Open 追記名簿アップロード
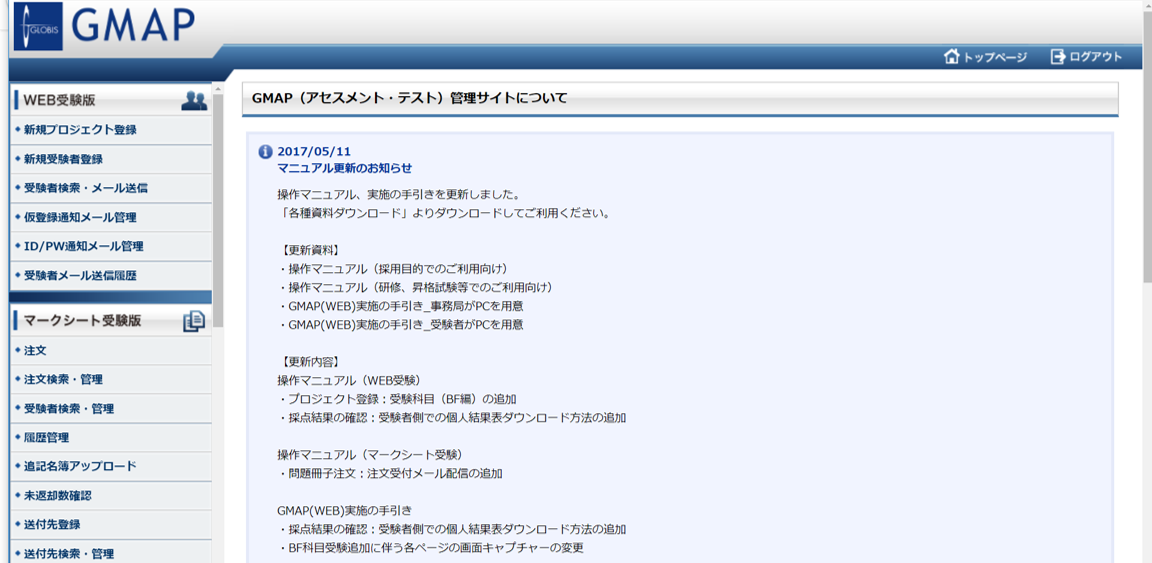 click(80, 466)
